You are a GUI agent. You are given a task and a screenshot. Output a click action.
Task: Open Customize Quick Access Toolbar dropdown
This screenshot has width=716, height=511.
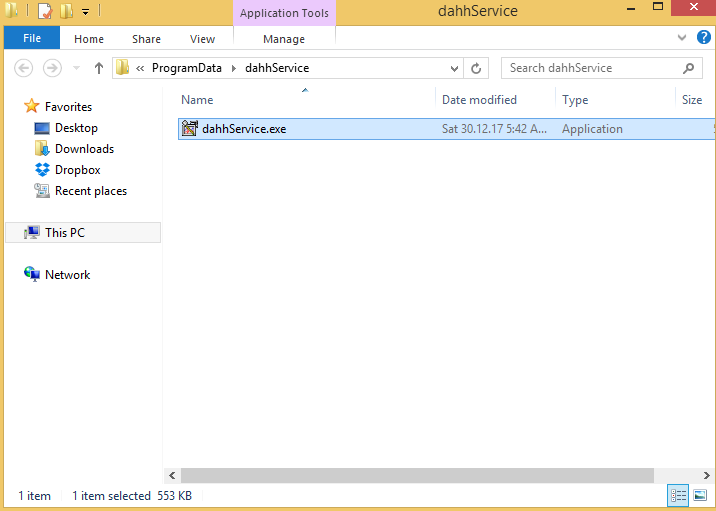point(85,12)
